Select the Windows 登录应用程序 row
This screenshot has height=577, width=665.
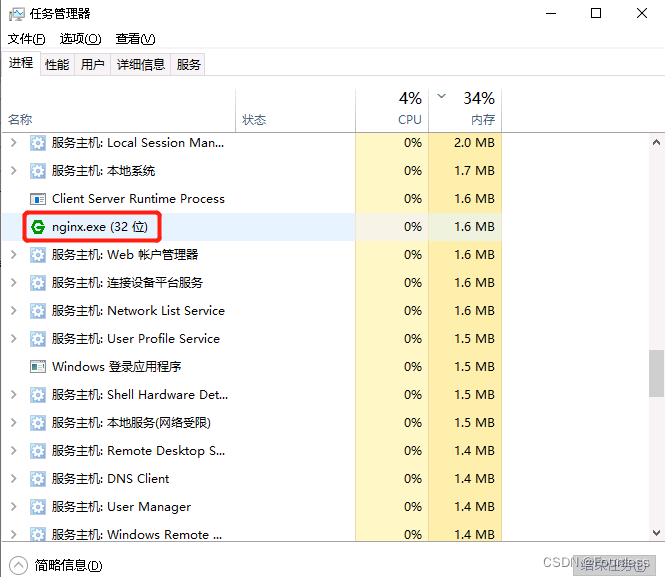[x=252, y=367]
